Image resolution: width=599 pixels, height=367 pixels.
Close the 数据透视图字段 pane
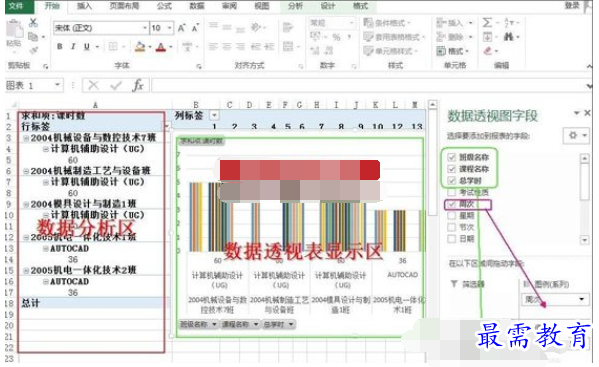[588, 113]
